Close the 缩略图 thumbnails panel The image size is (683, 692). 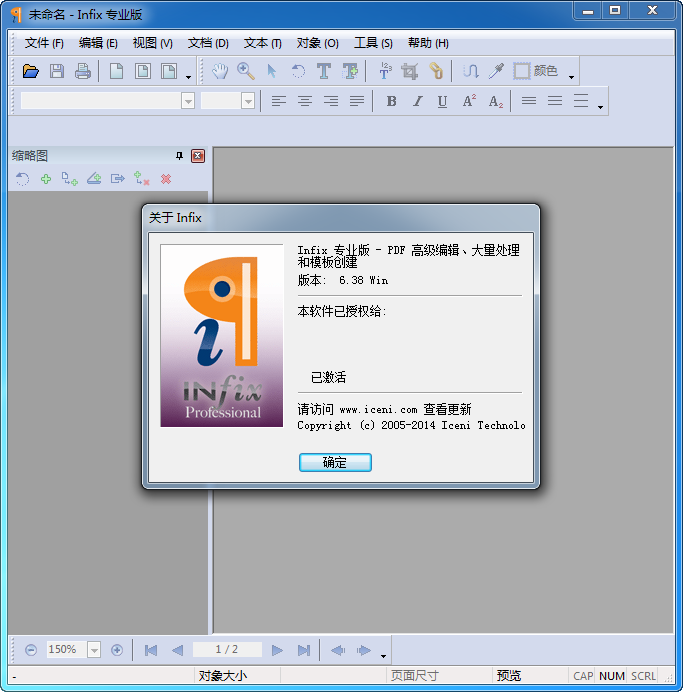coord(198,156)
